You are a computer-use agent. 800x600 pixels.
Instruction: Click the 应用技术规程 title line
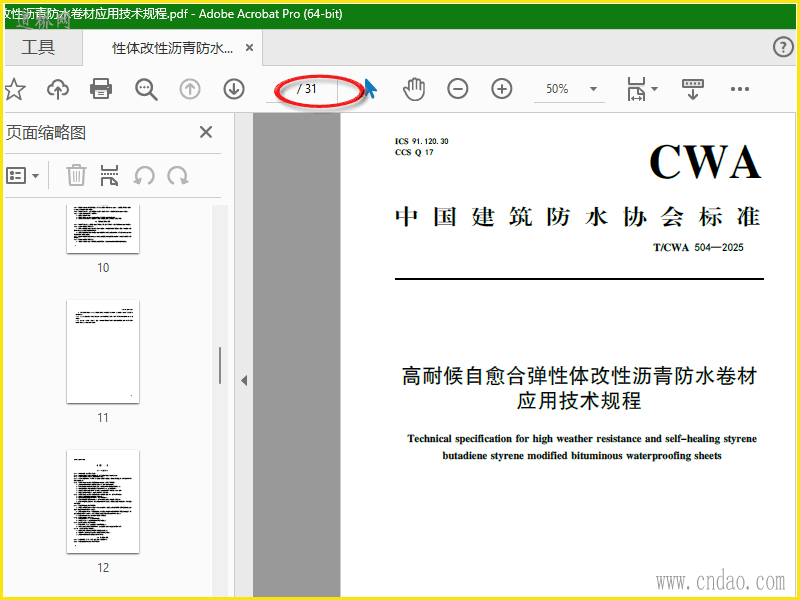[x=579, y=401]
